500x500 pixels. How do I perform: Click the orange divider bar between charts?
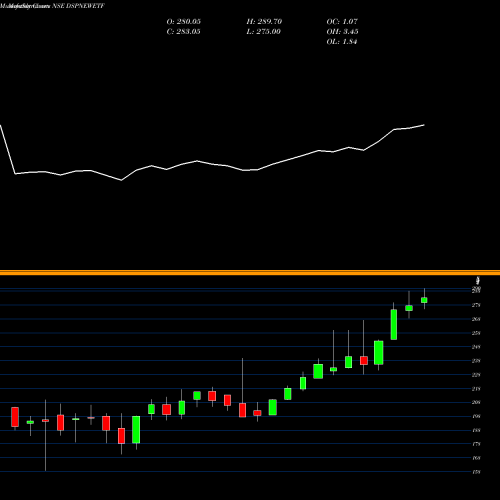click(x=250, y=273)
